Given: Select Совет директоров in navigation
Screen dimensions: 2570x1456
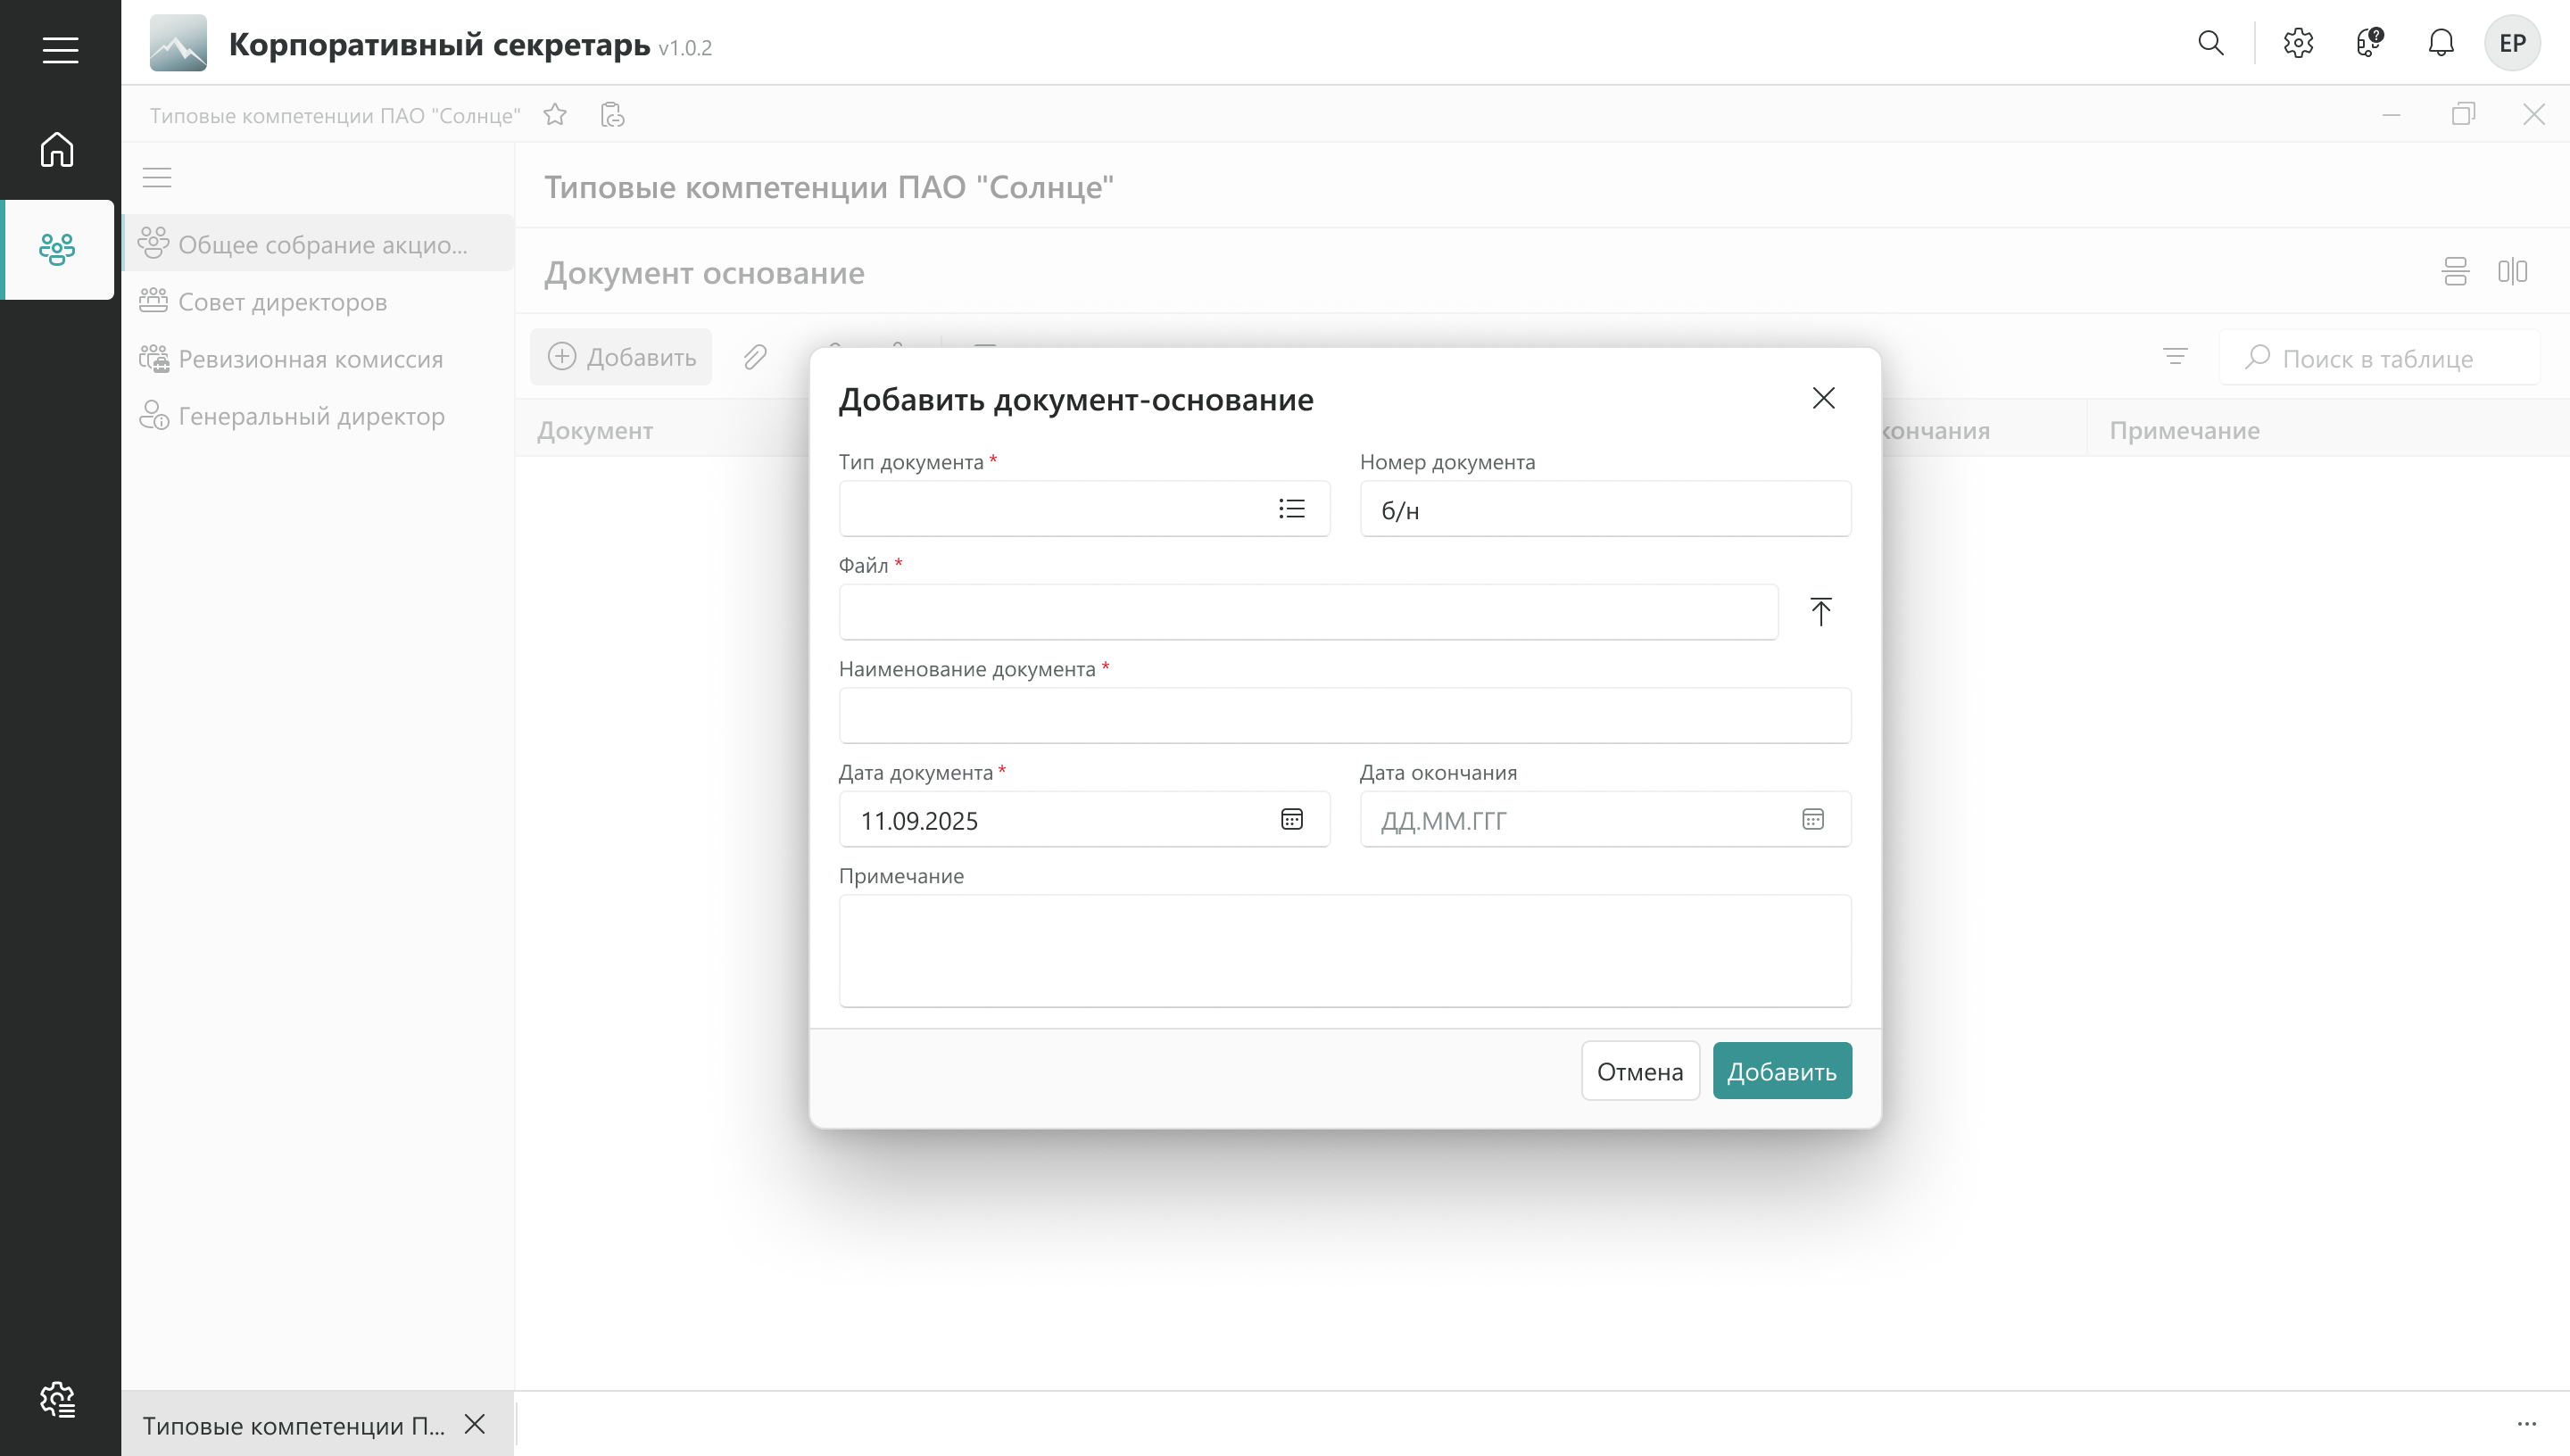Looking at the screenshot, I should 282,302.
